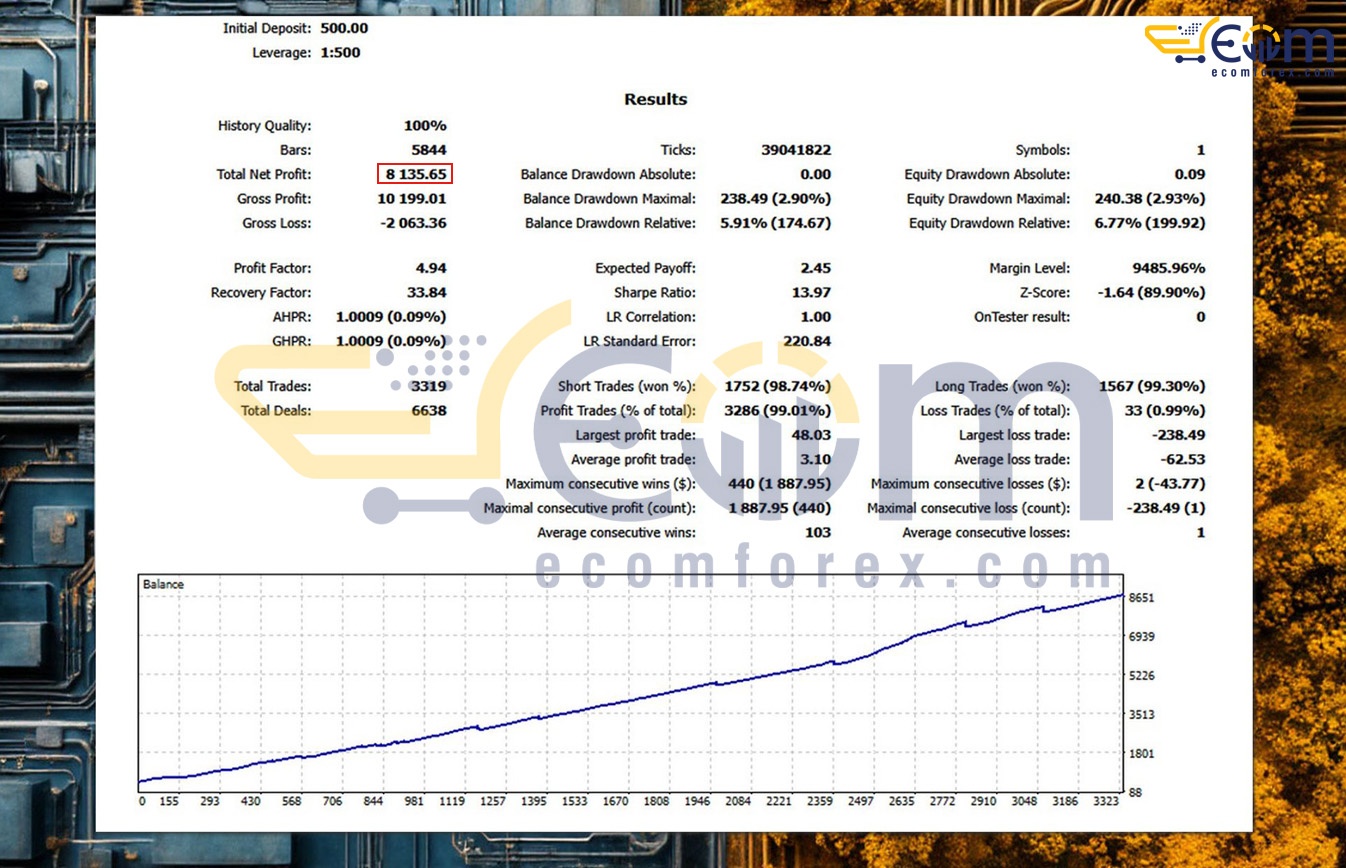The width and height of the screenshot is (1346, 868).
Task: Select the red-boxed Total Net Profit value
Action: 415,174
